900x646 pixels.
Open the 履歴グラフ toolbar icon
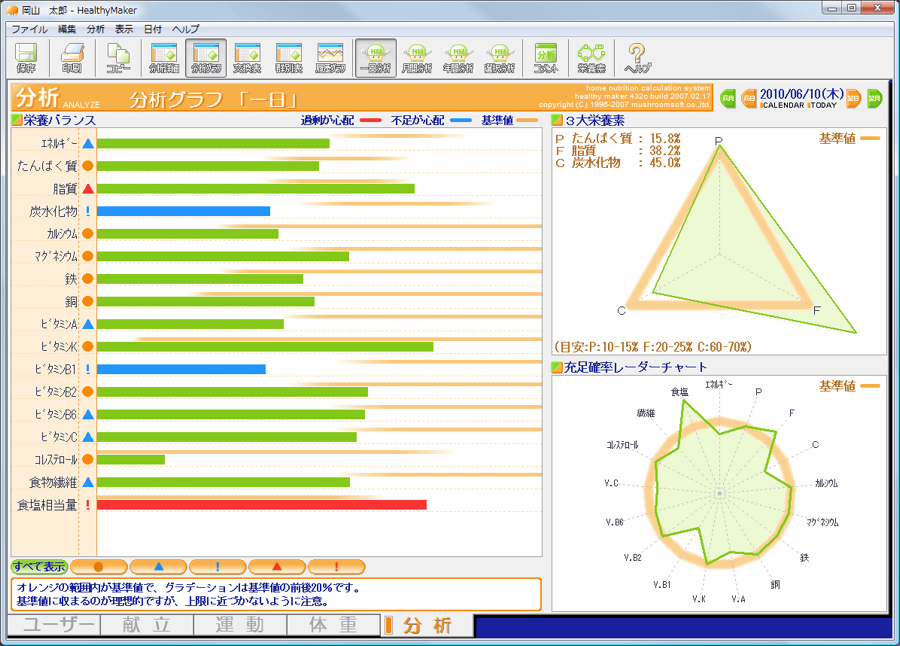tap(330, 57)
